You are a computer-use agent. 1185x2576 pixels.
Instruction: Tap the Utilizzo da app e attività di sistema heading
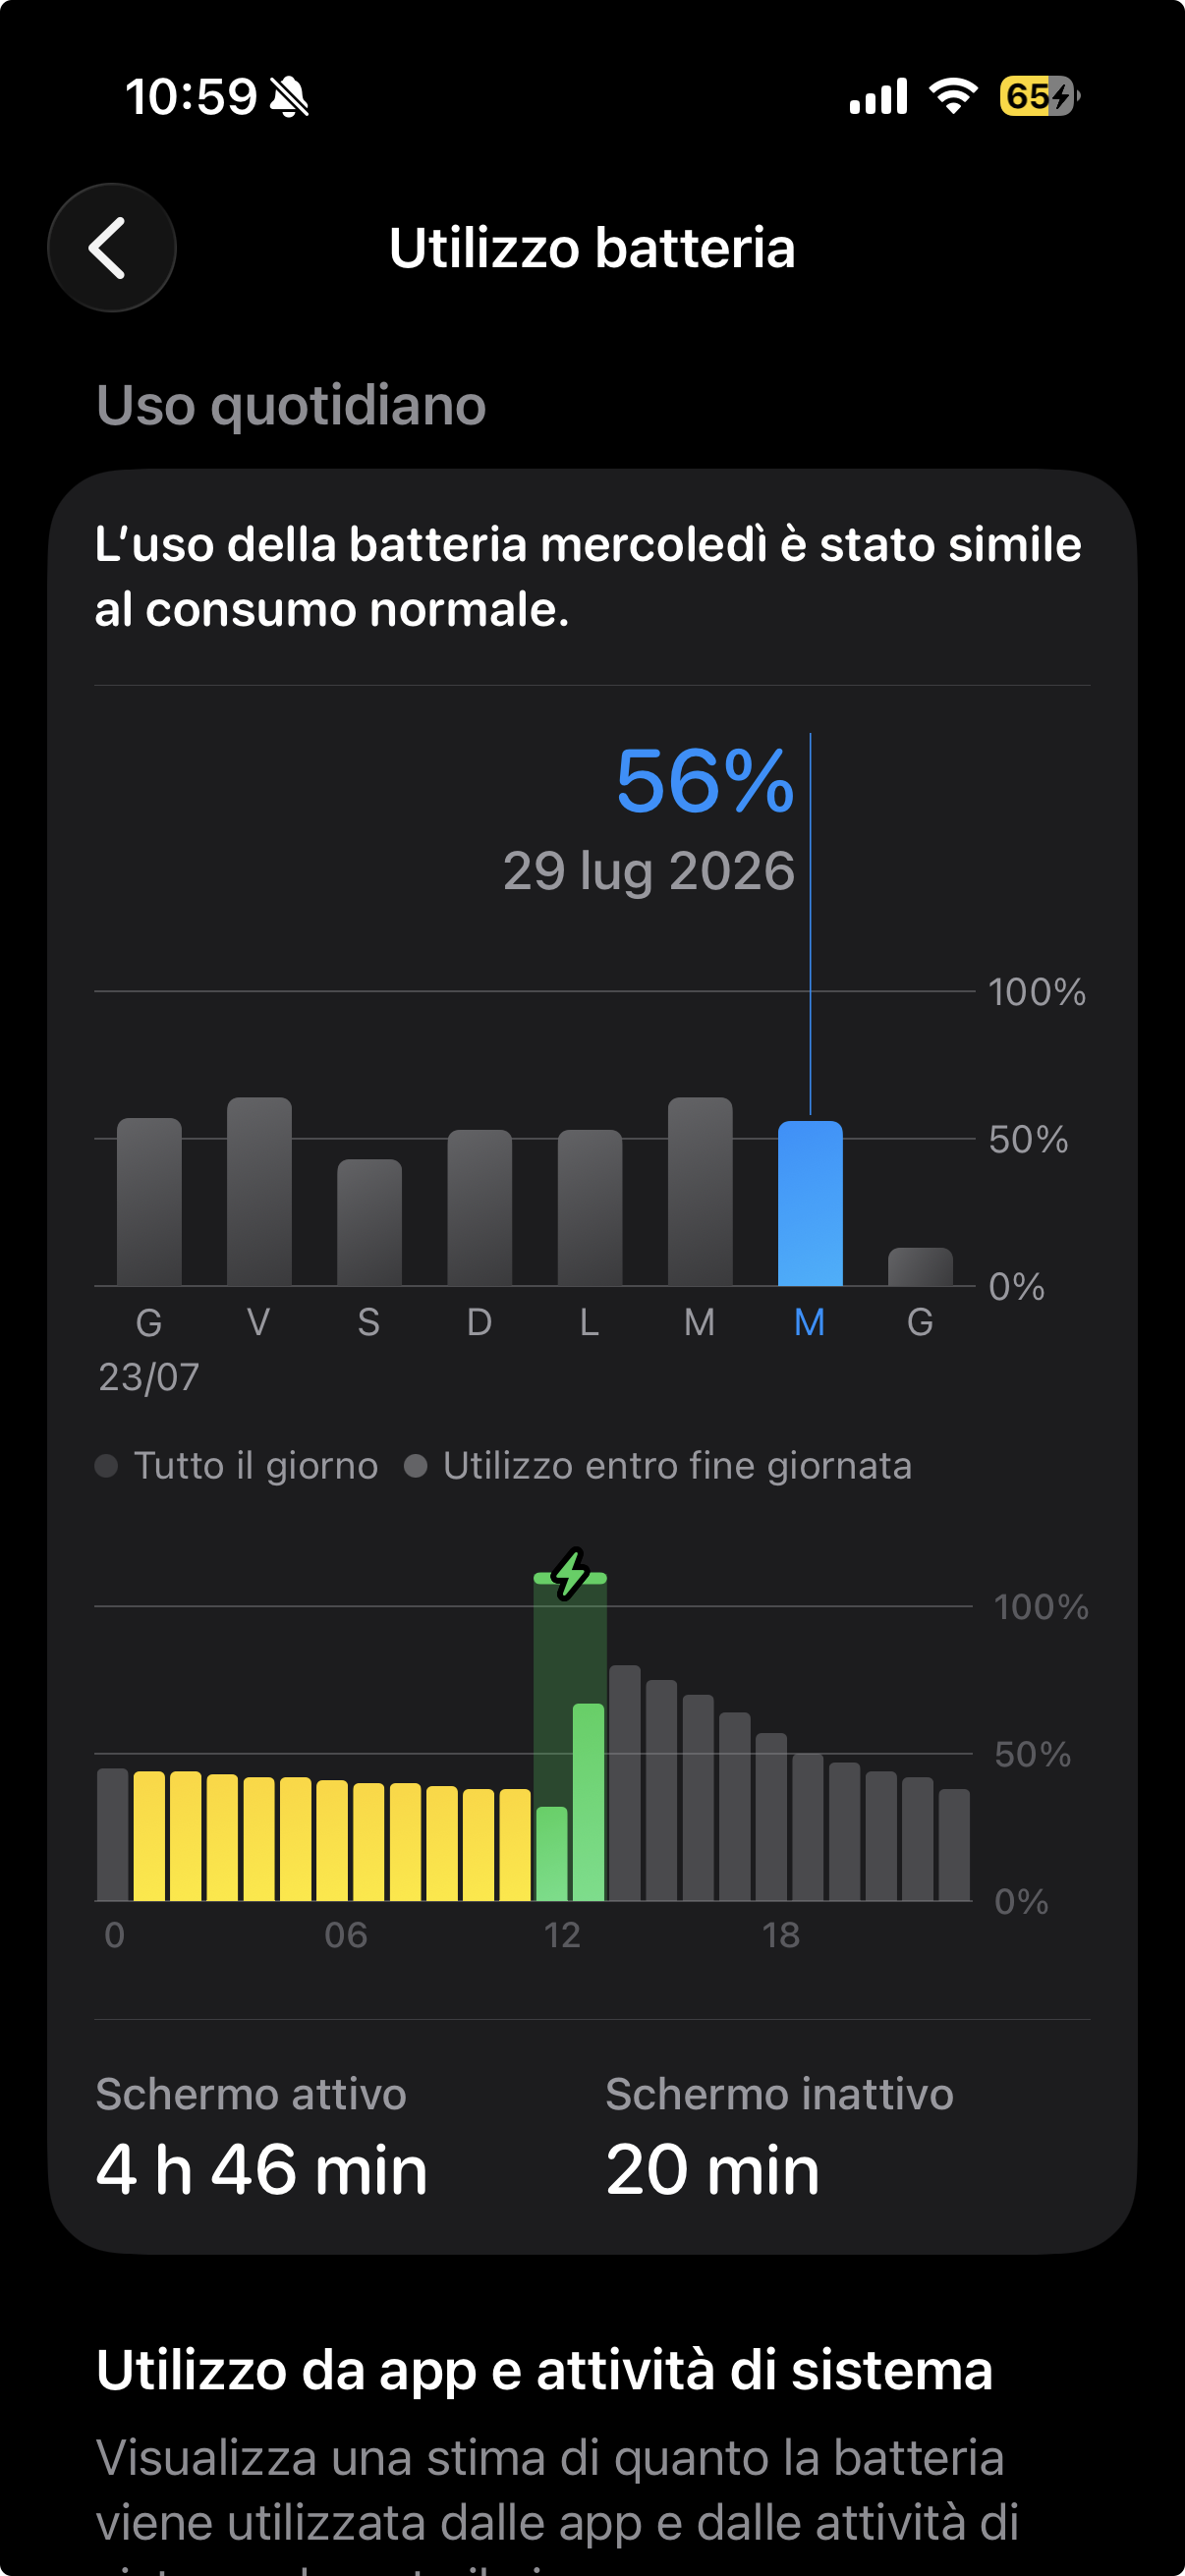tap(544, 2371)
